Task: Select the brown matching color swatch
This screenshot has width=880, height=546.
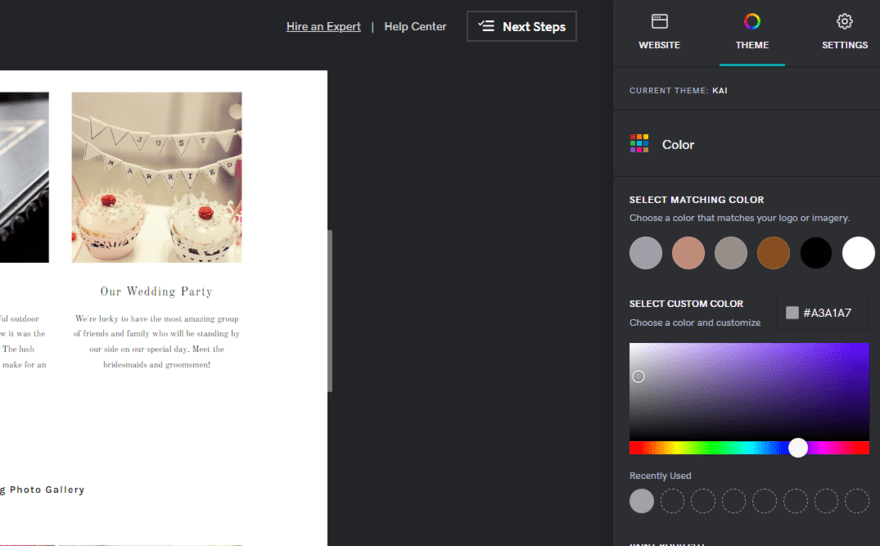Action: pyautogui.click(x=773, y=253)
